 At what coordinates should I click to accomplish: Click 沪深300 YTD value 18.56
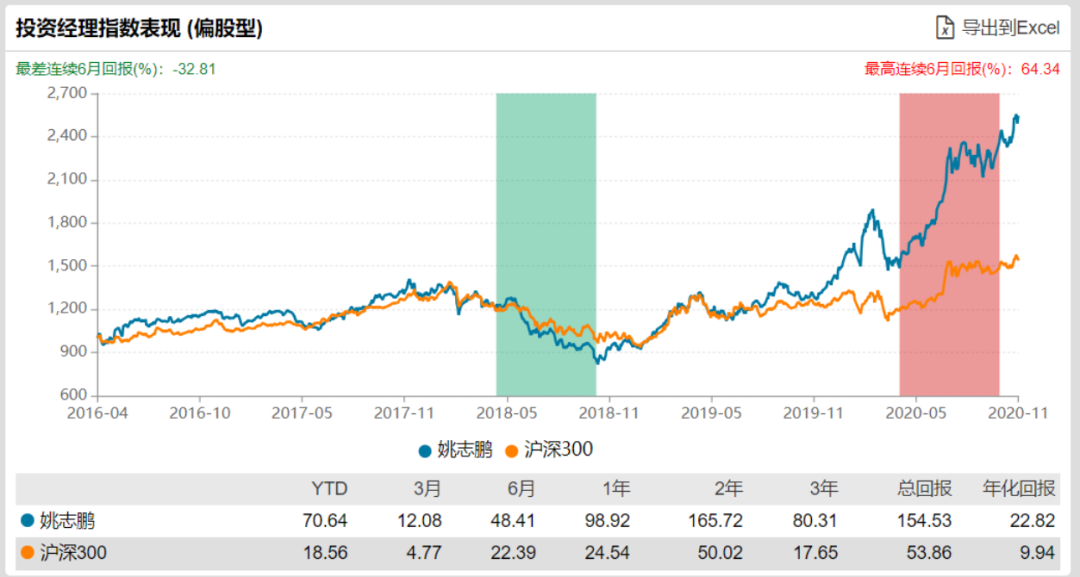click(325, 553)
